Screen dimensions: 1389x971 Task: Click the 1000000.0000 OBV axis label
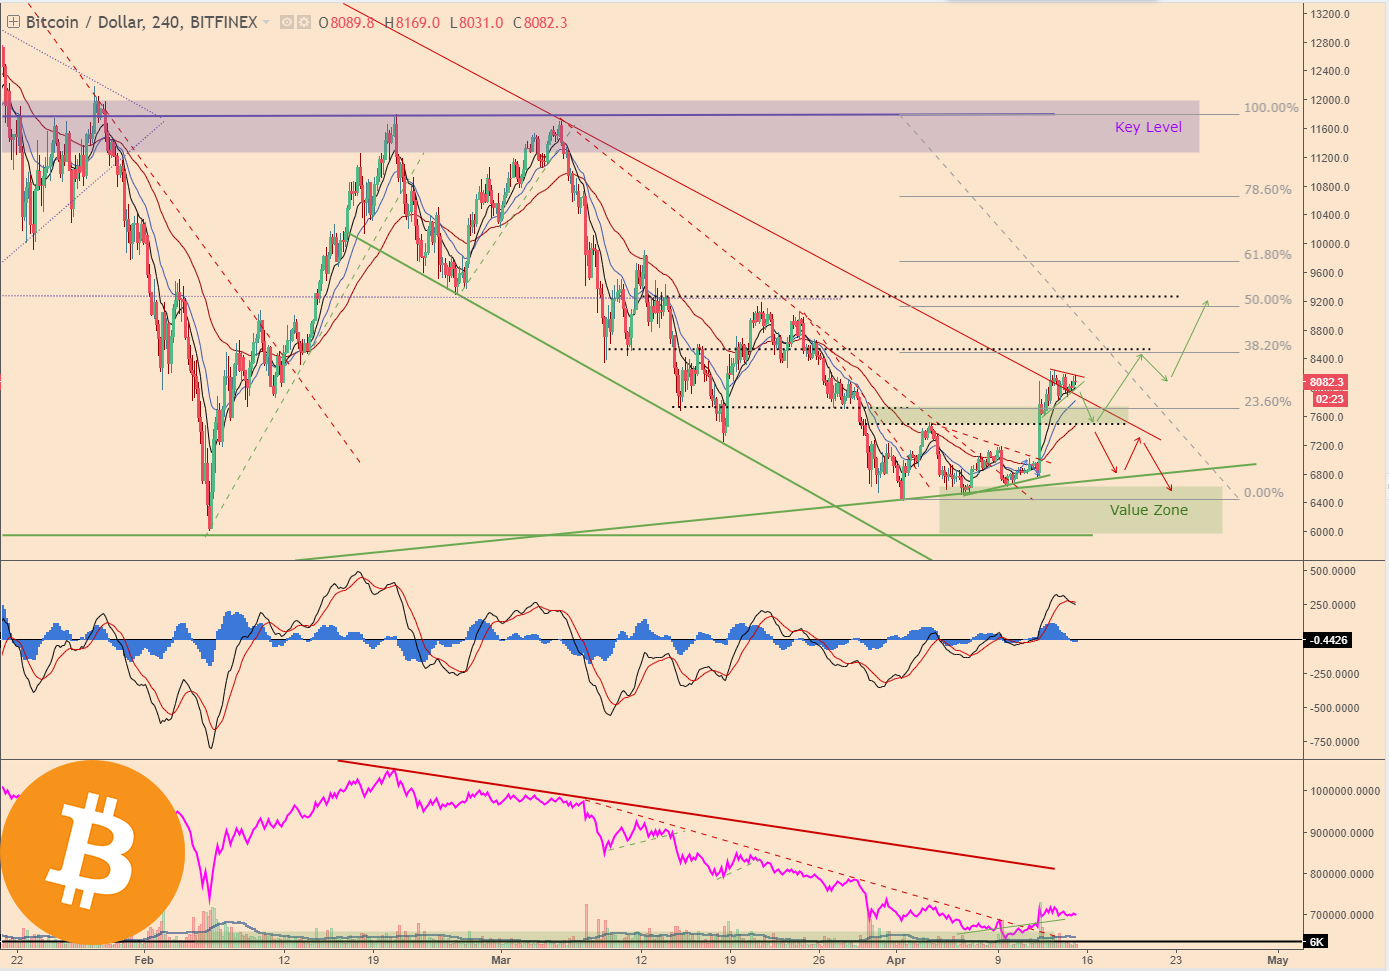[1344, 791]
